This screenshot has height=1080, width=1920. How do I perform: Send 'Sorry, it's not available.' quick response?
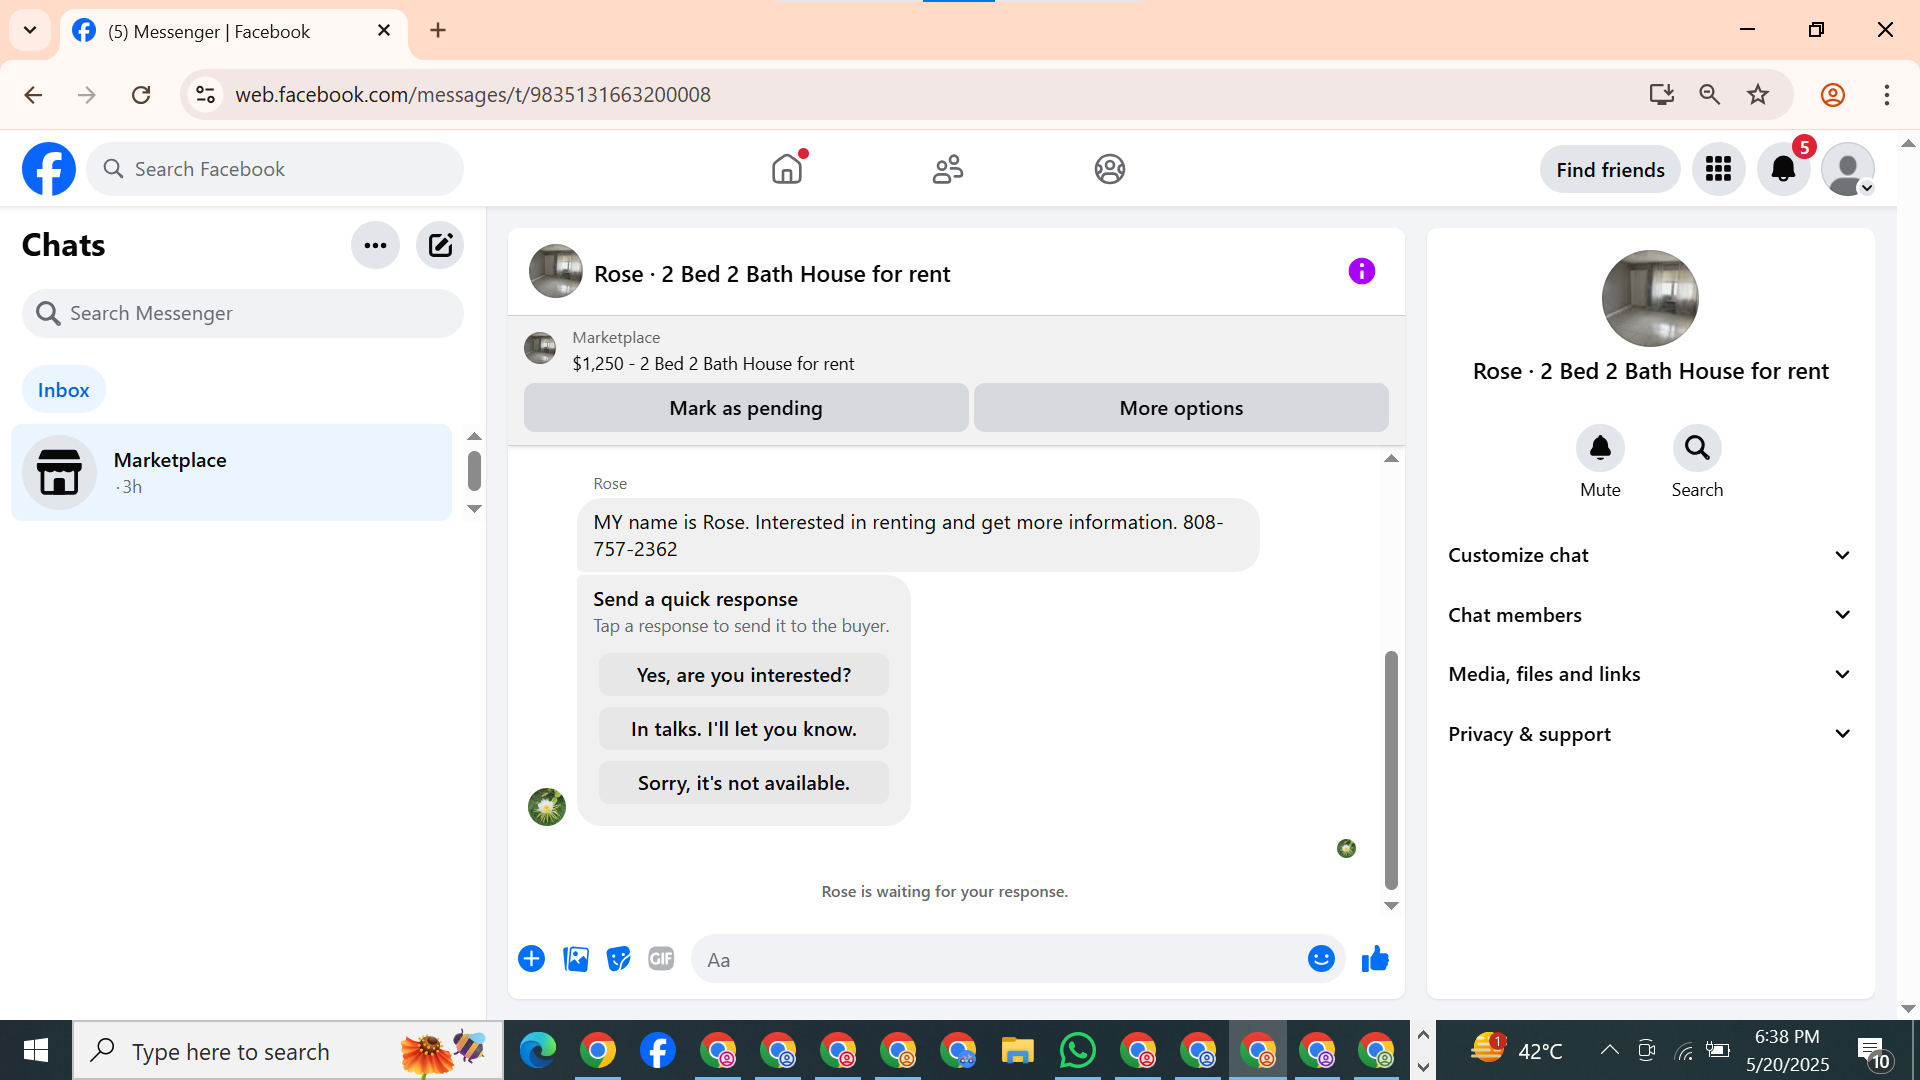pos(743,783)
